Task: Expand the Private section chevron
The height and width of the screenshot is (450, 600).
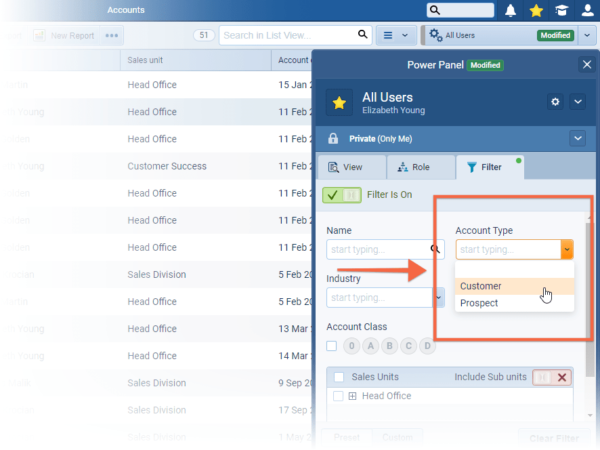Action: coord(577,138)
